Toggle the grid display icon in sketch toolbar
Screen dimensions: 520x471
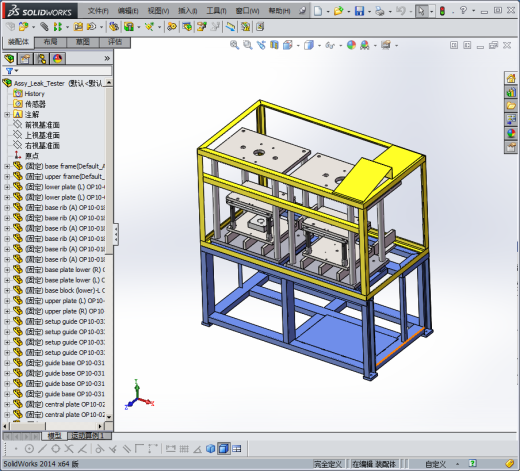[184, 449]
